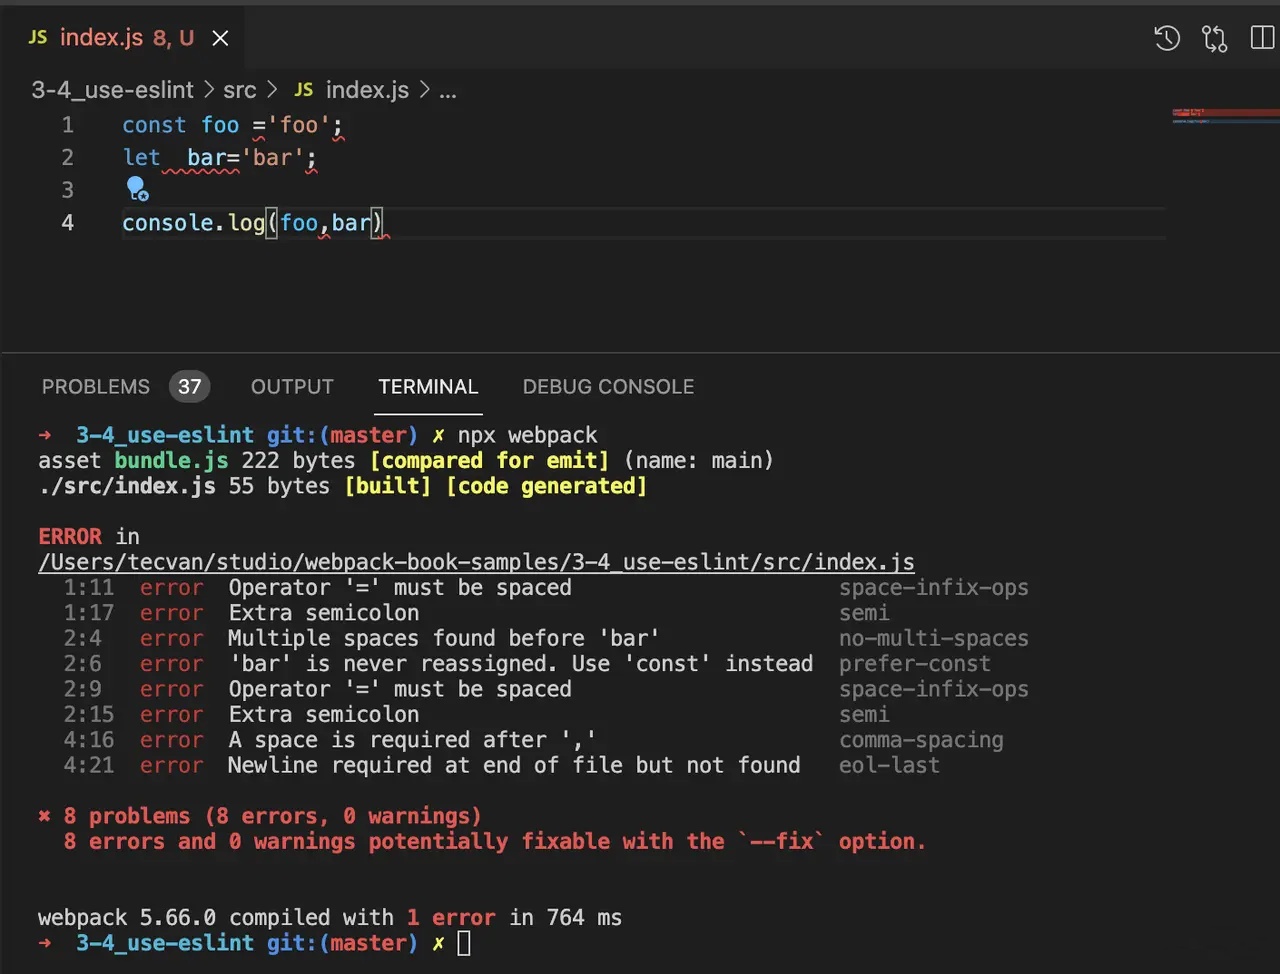Select the TERMINAL panel tab
Image resolution: width=1280 pixels, height=974 pixels.
coord(428,387)
